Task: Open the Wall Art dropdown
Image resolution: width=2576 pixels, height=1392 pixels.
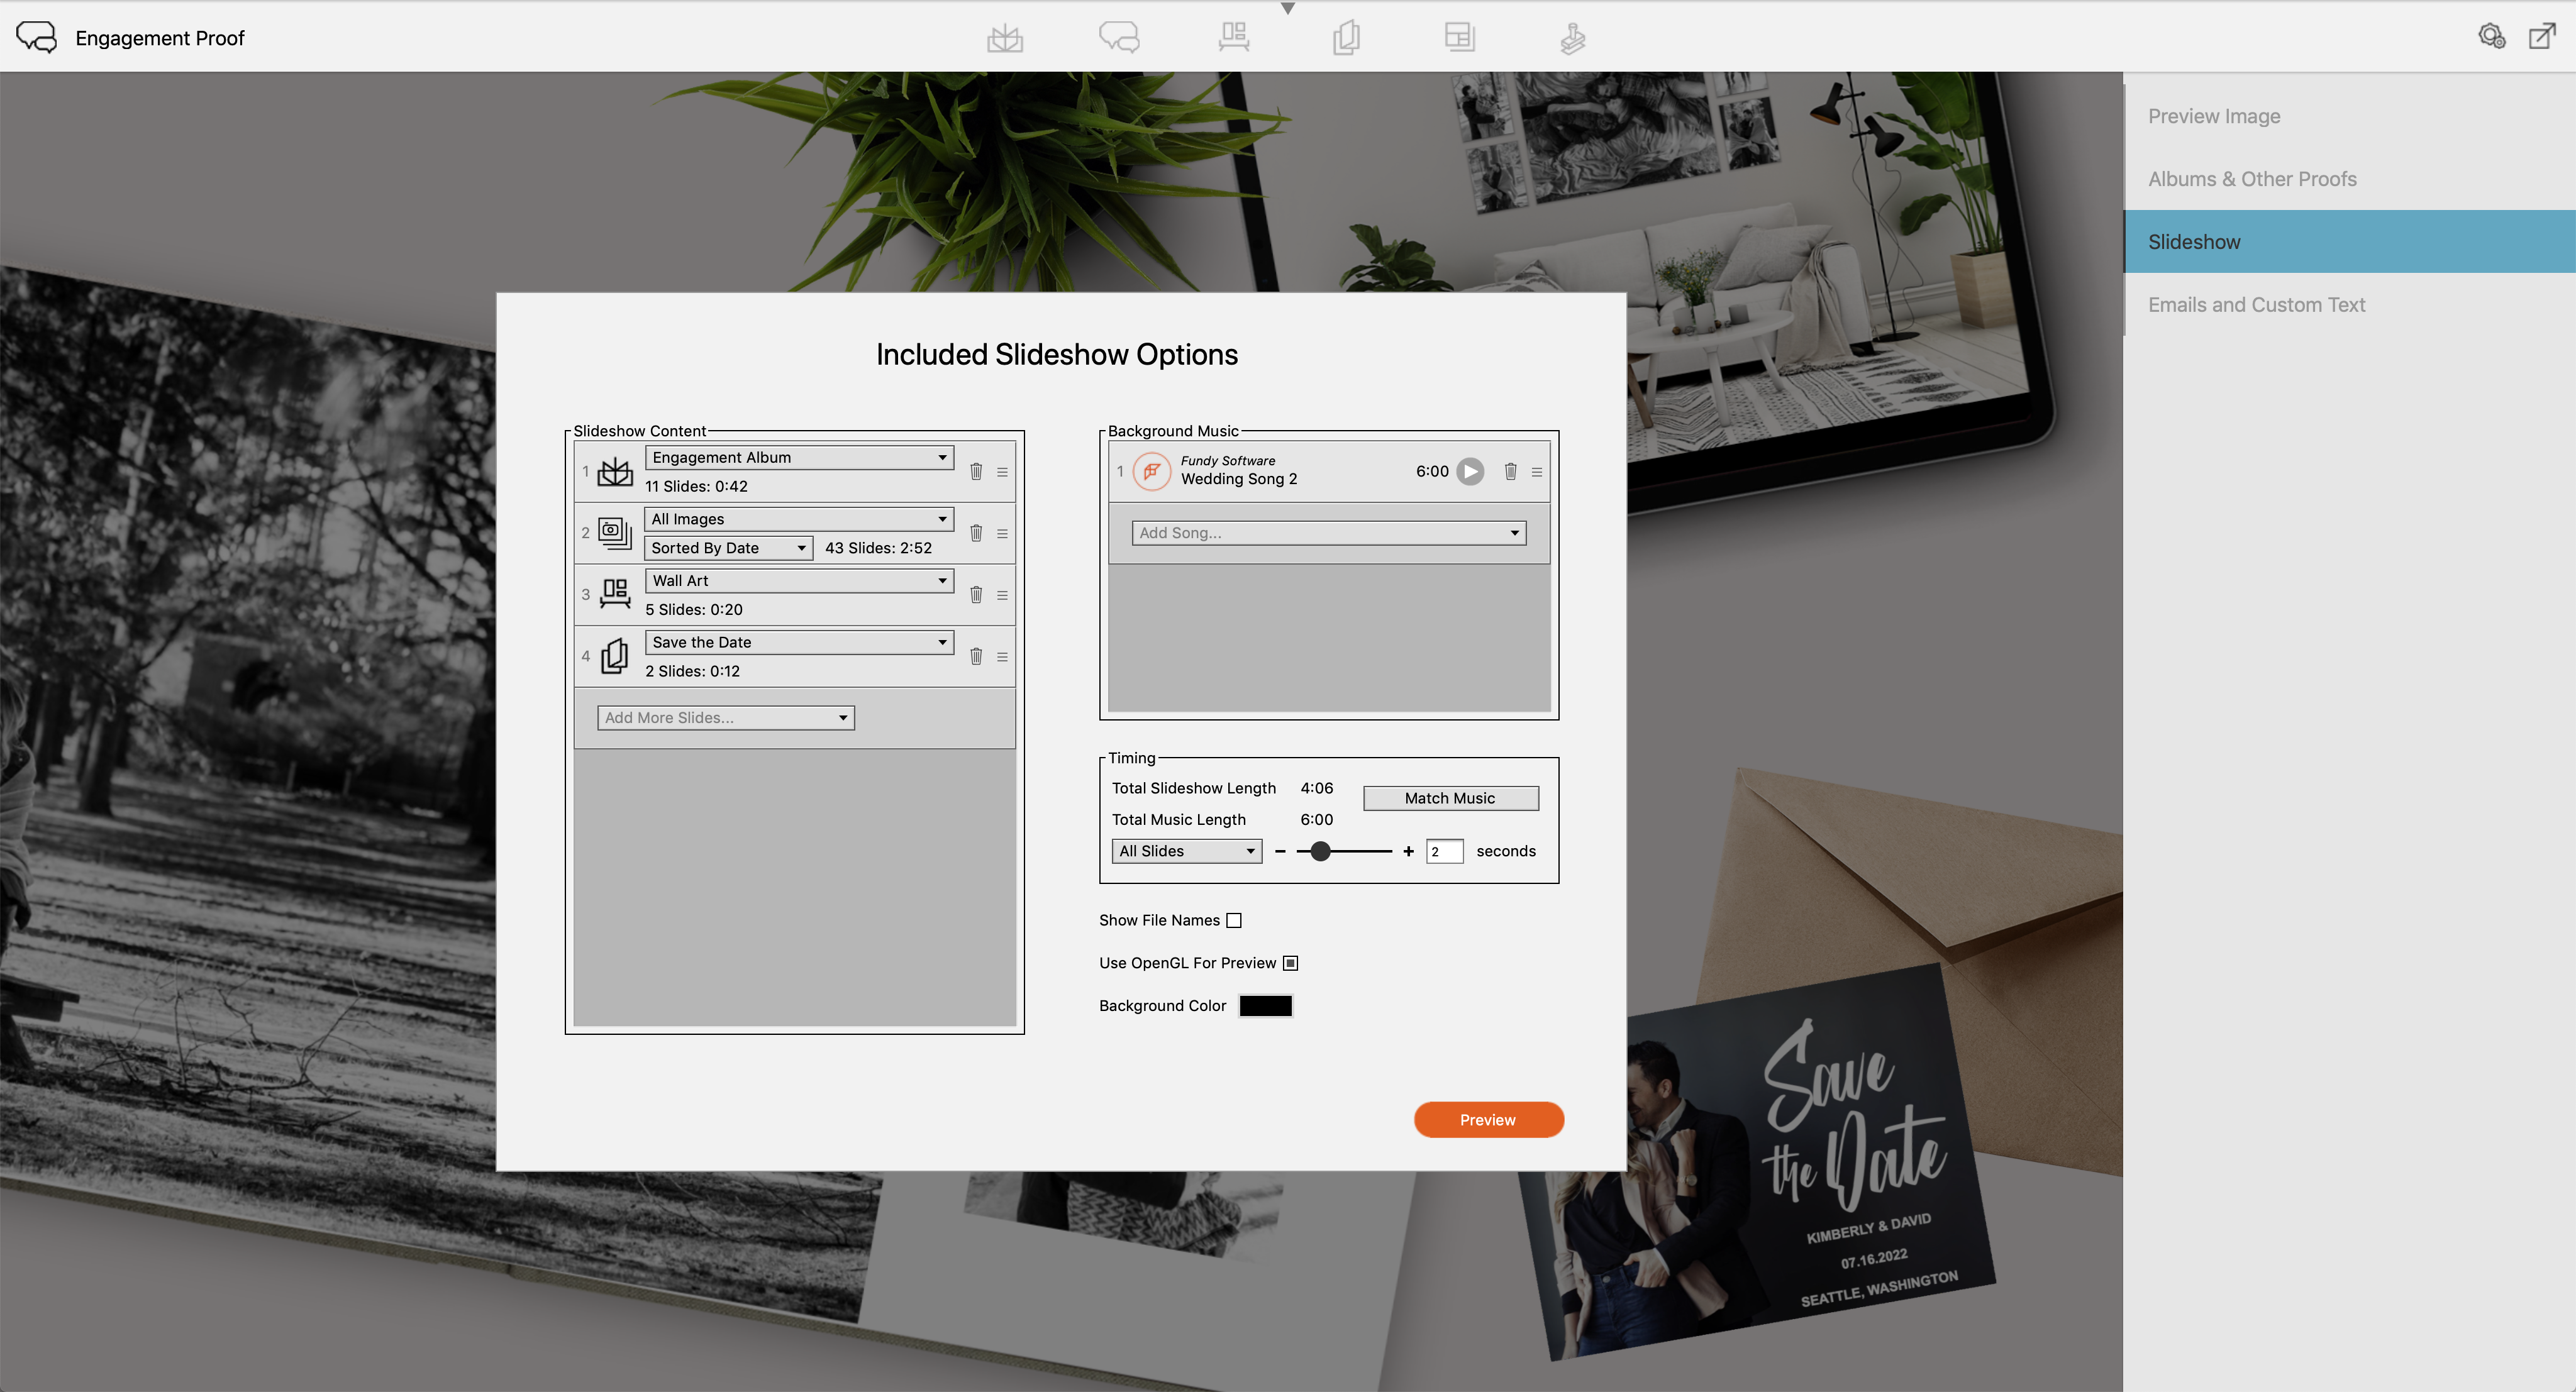Action: coord(799,581)
